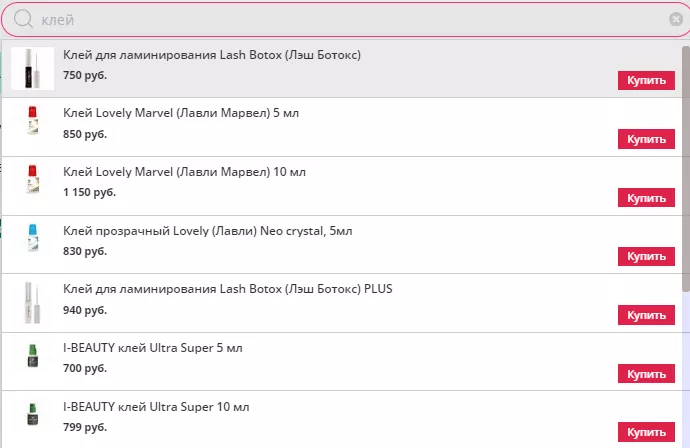Buy I-BEAUTY Ultra Super 5 мл
The width and height of the screenshot is (690, 448).
646,373
